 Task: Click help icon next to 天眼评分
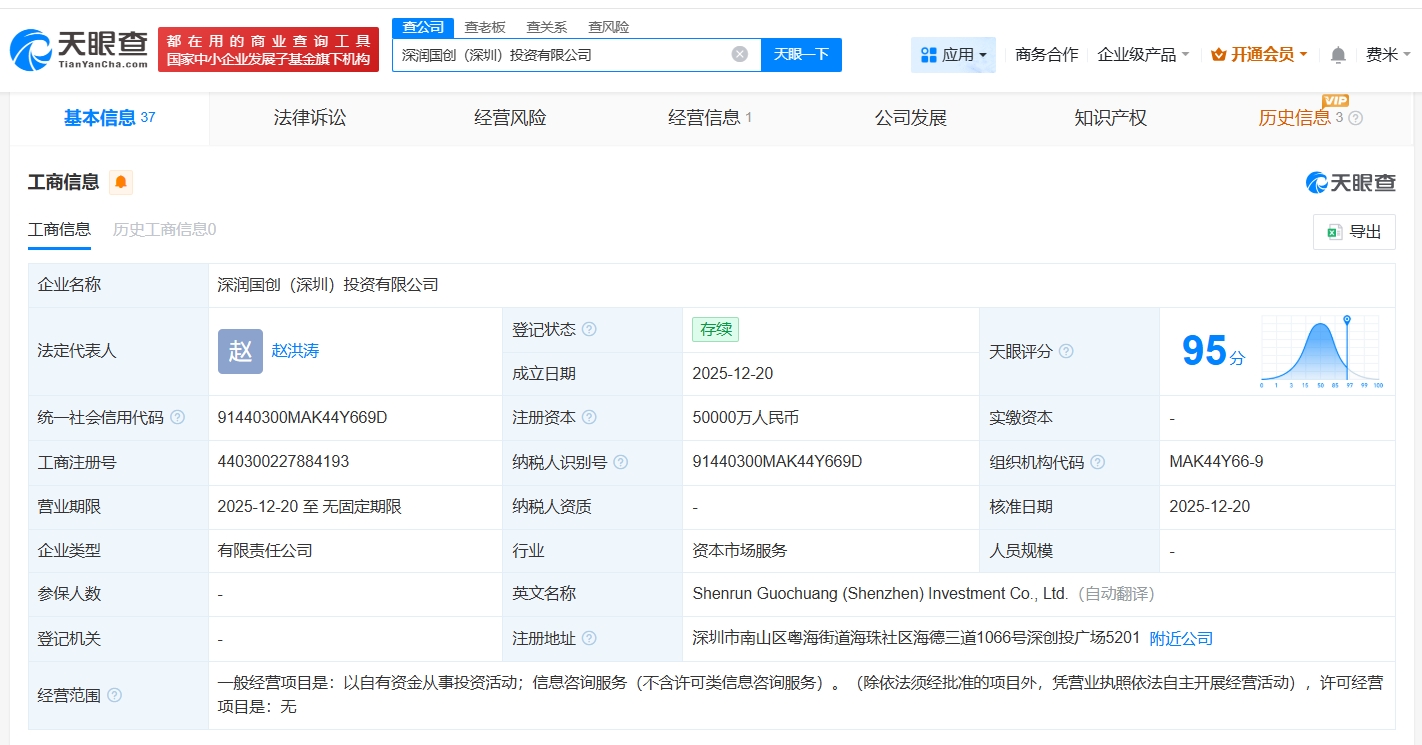pos(1066,351)
